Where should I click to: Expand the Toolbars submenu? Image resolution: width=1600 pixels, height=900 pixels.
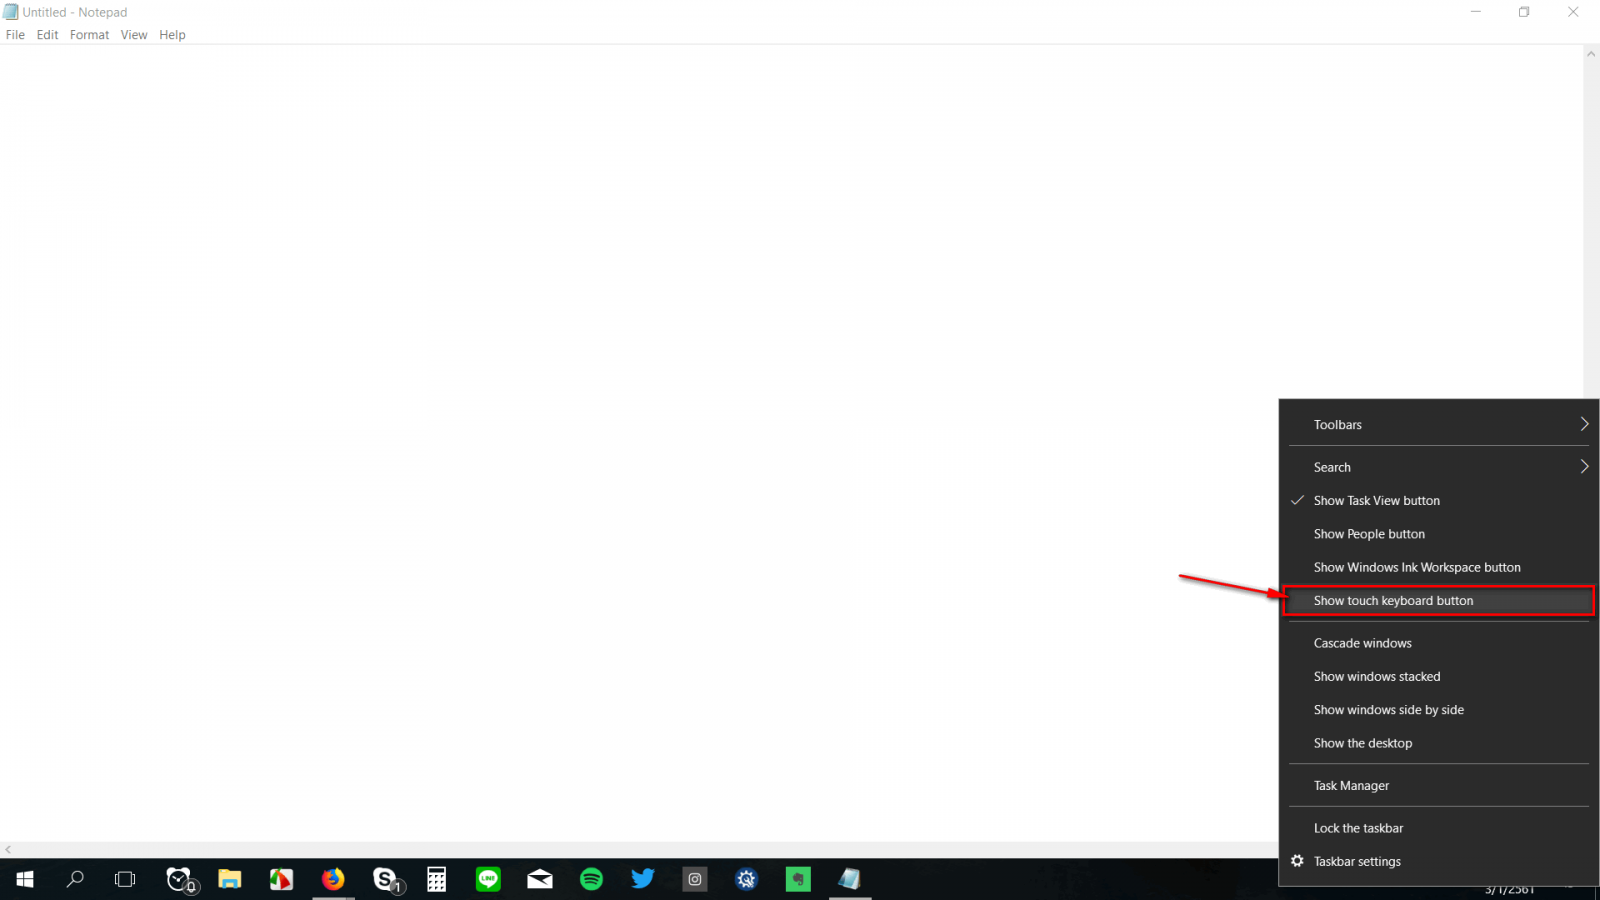coord(1438,424)
